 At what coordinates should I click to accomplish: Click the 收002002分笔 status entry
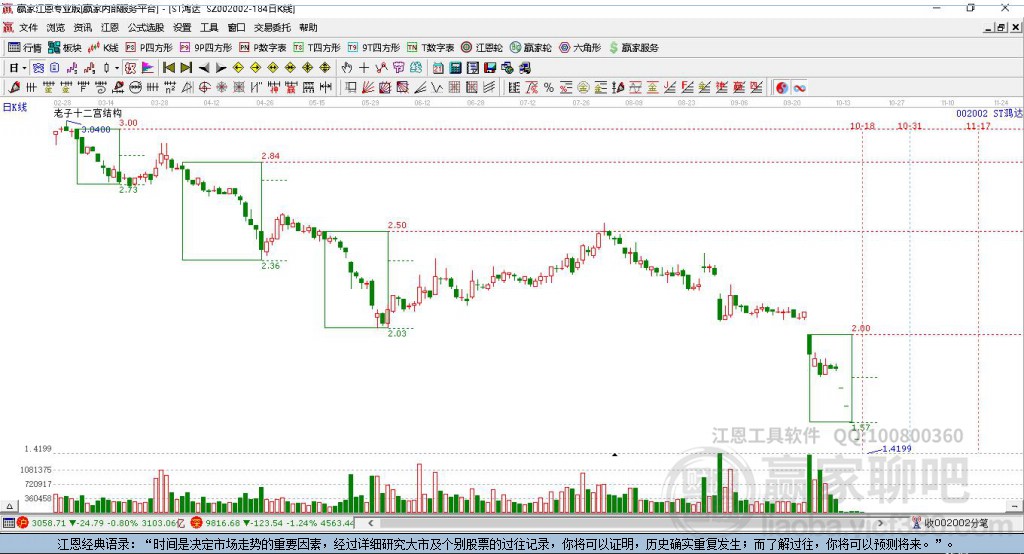[950, 523]
